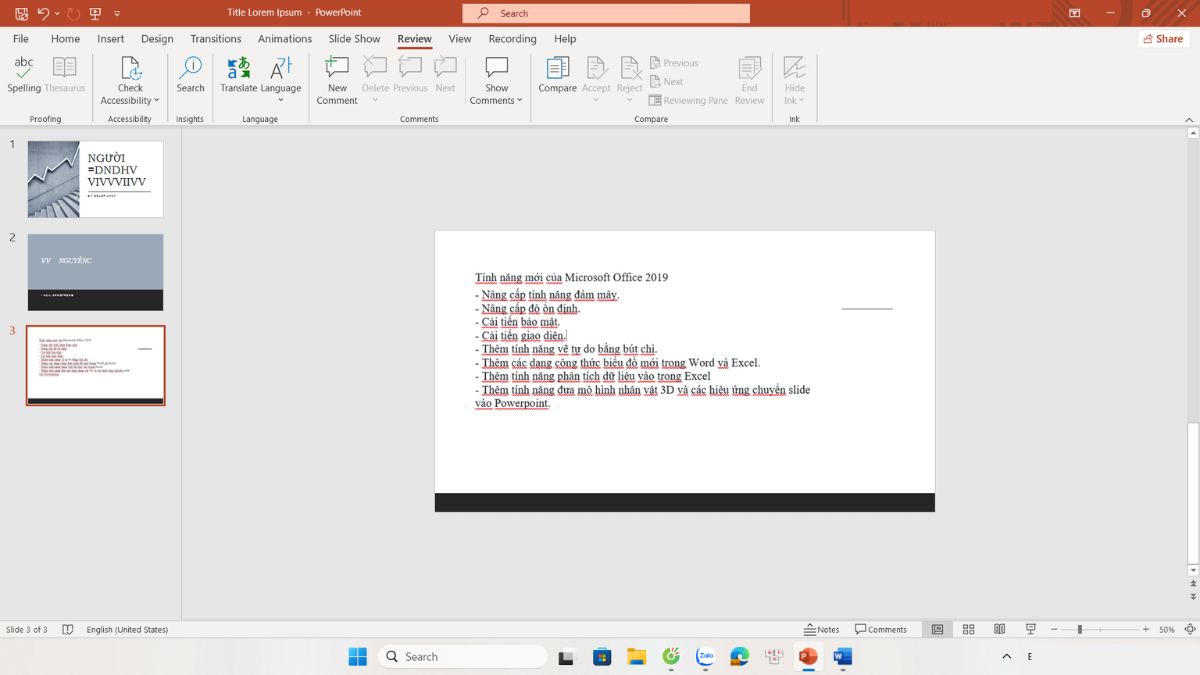Click 'Slide 3 of 3' in status bar
Screen dimensions: 1200x675
coord(27,629)
